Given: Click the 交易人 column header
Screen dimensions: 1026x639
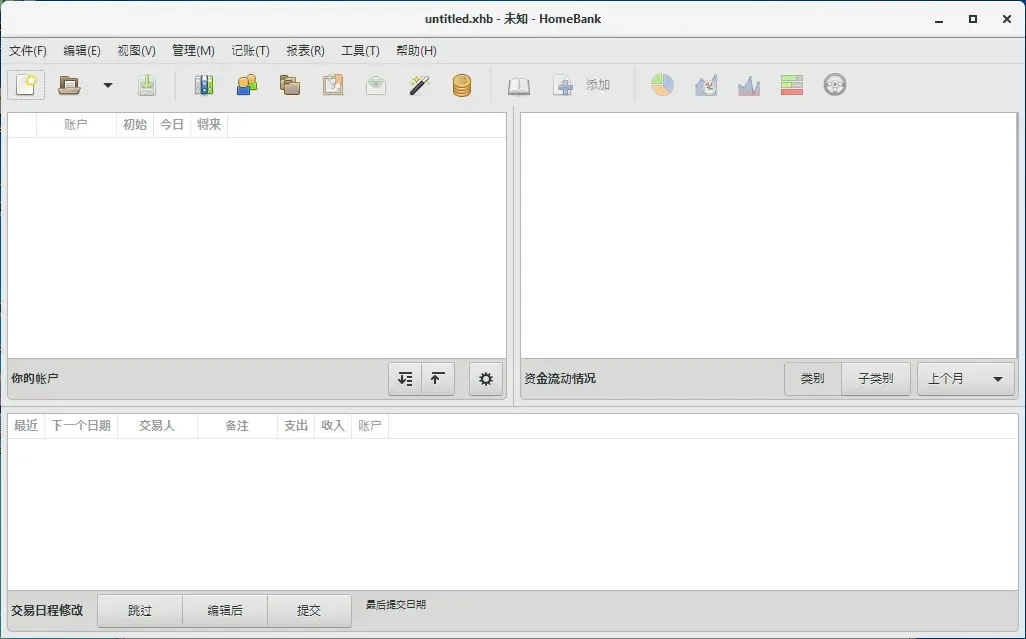Looking at the screenshot, I should click(x=157, y=426).
